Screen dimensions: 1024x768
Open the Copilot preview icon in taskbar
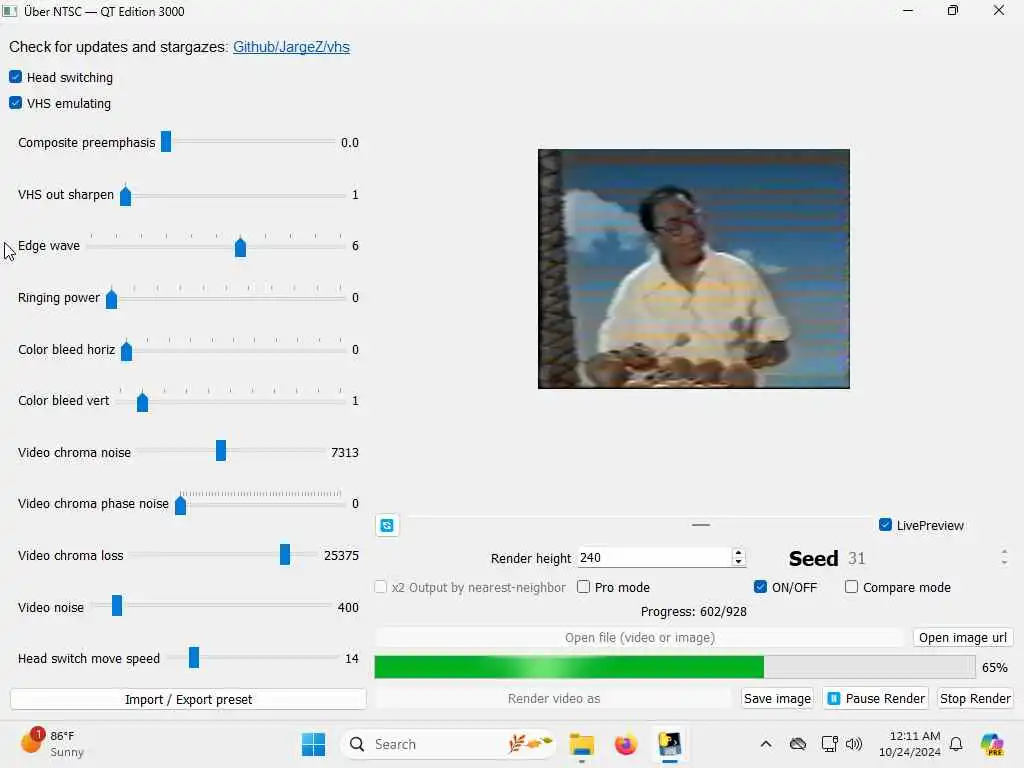click(992, 744)
